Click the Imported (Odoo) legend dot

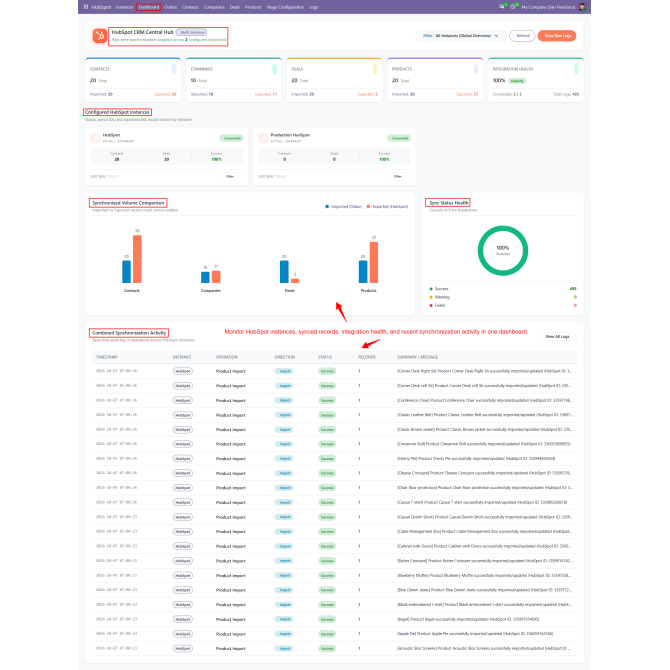327,207
